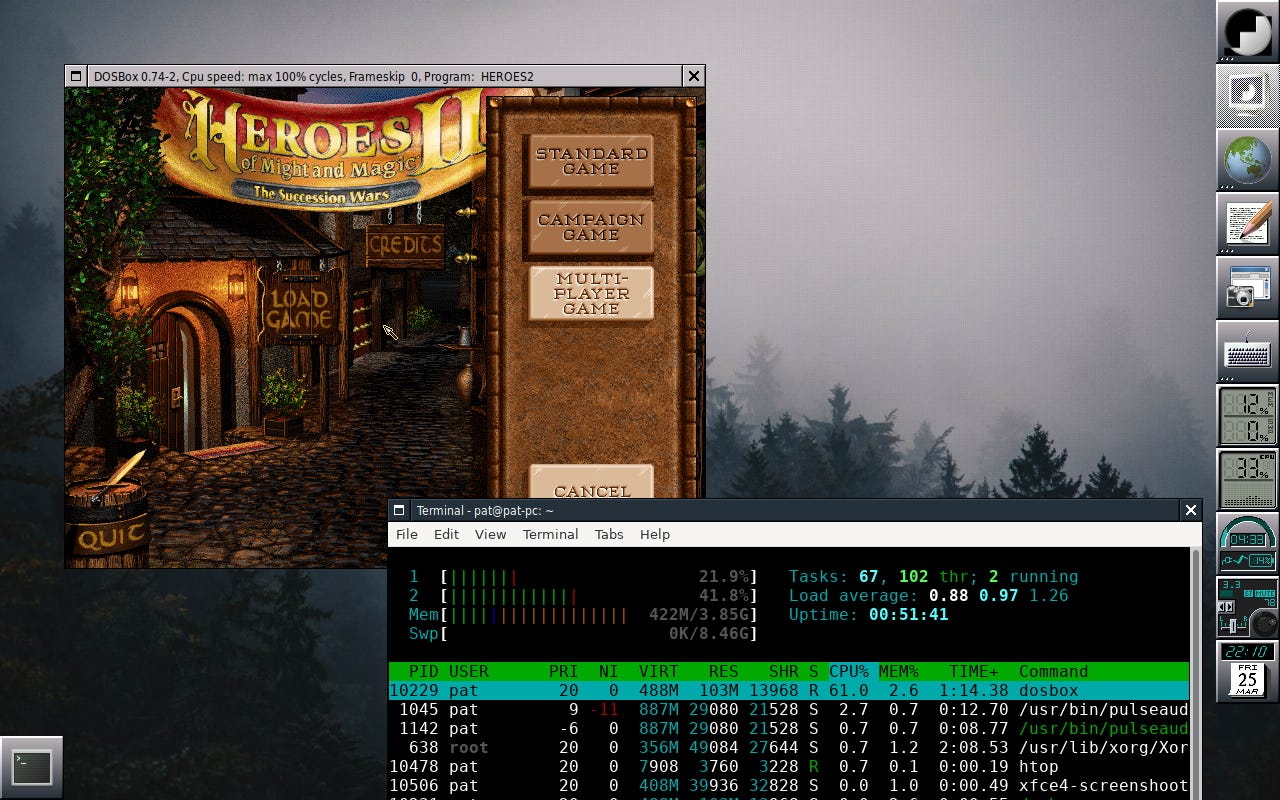Screen dimensions: 1280x800
Task: Click the CPU load monitor dockapp
Action: click(x=1248, y=480)
